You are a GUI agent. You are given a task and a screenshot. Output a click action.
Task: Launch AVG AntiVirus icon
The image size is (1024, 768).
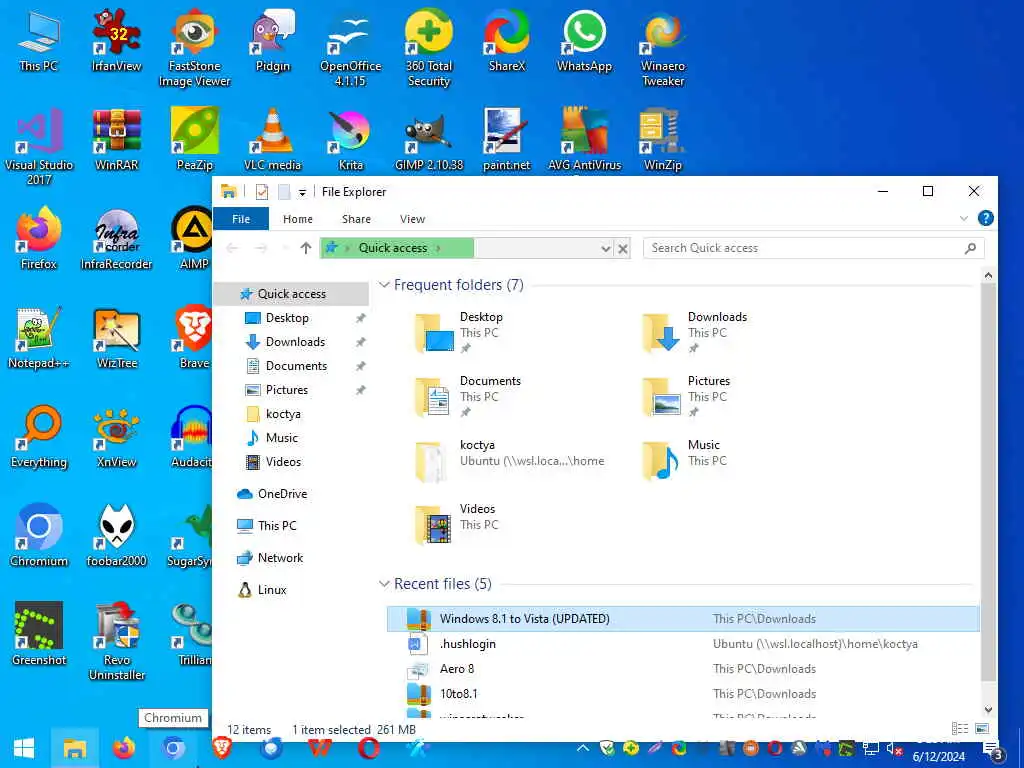[x=584, y=140]
